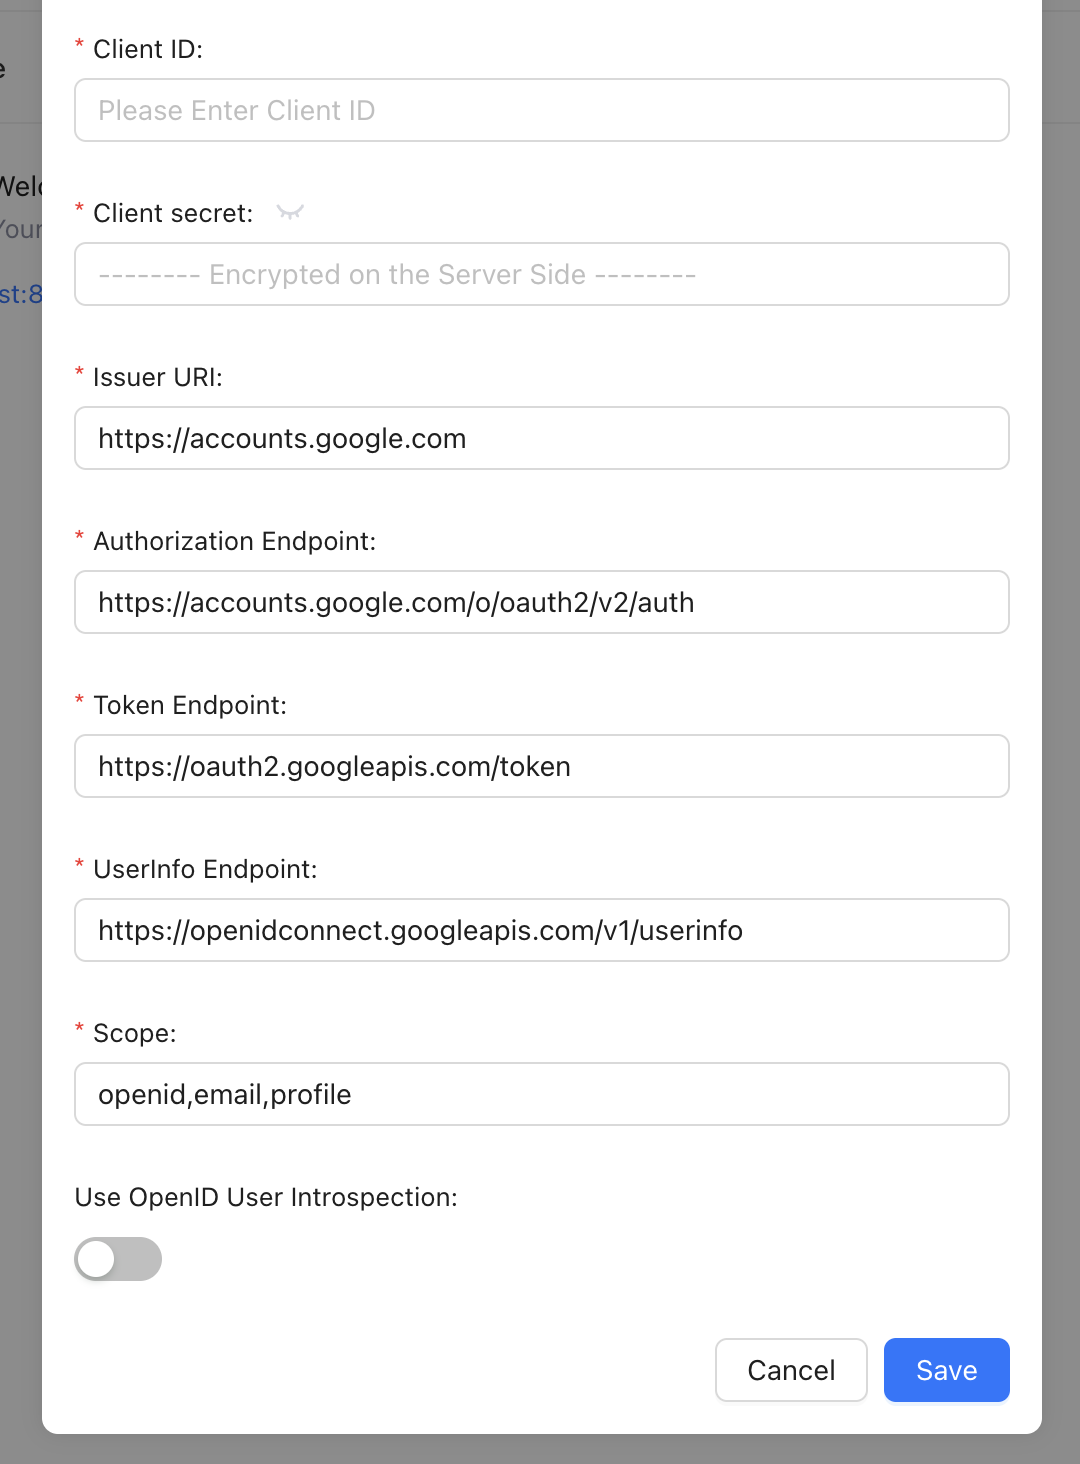Screen dimensions: 1080x1464
Task: Enable Use OpenID User Introspection switch
Action: pos(118,1259)
